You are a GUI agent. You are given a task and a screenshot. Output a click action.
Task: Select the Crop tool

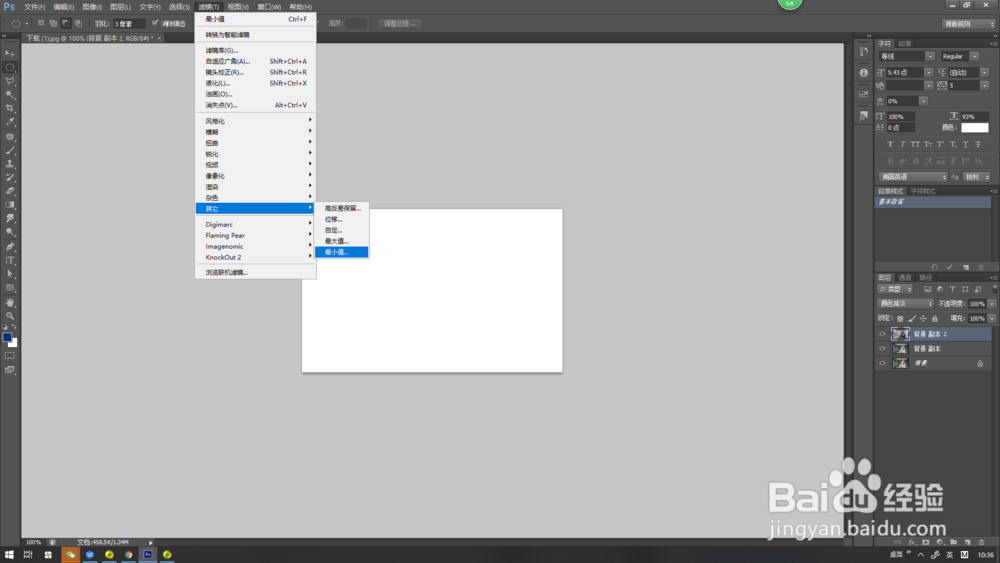click(10, 108)
